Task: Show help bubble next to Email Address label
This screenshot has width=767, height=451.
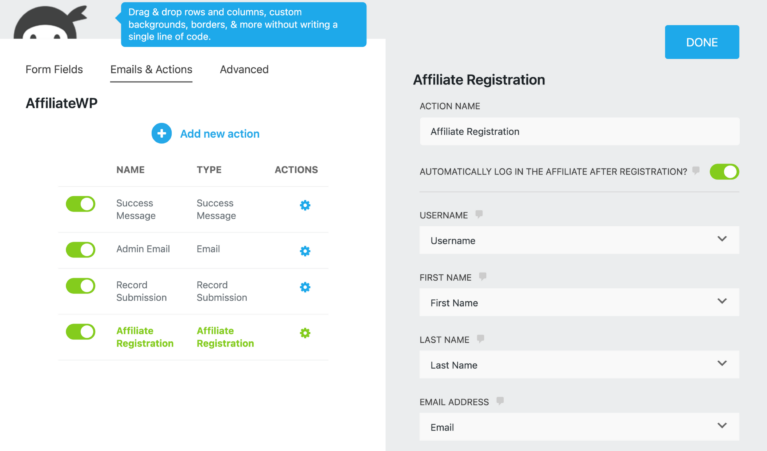Action: pyautogui.click(x=500, y=401)
